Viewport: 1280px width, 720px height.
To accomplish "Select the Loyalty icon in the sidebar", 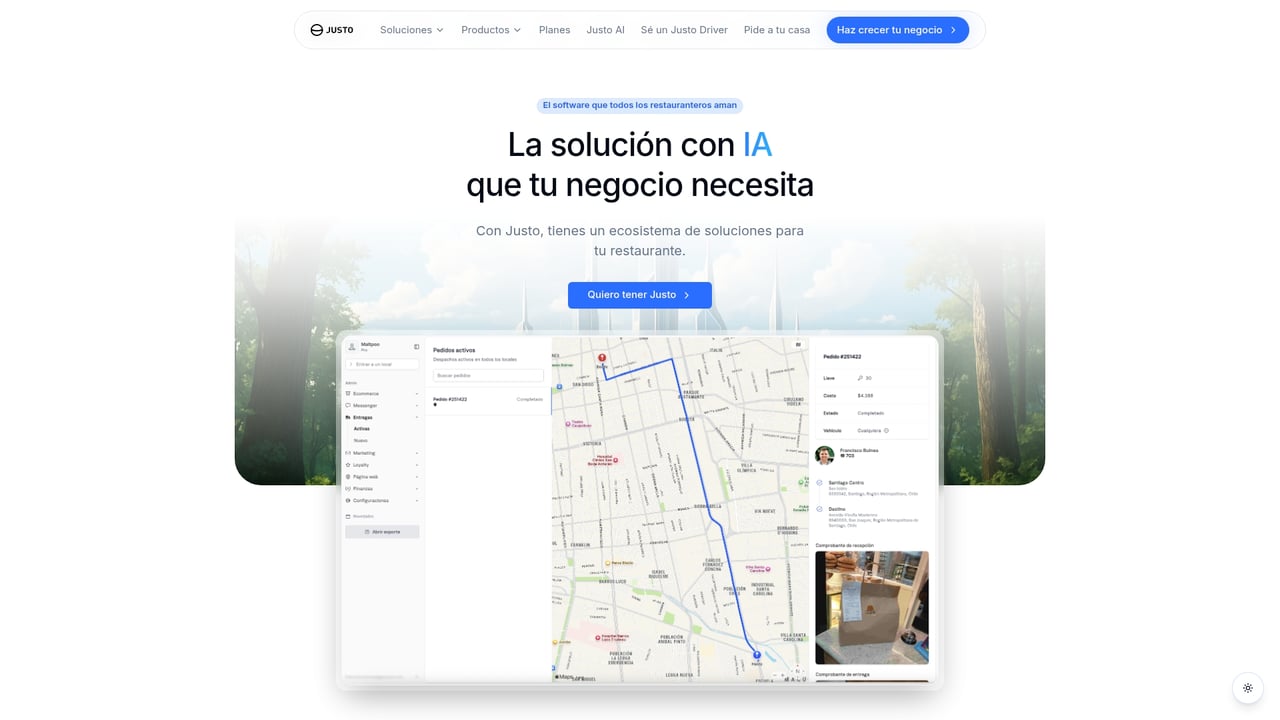I will tap(347, 465).
